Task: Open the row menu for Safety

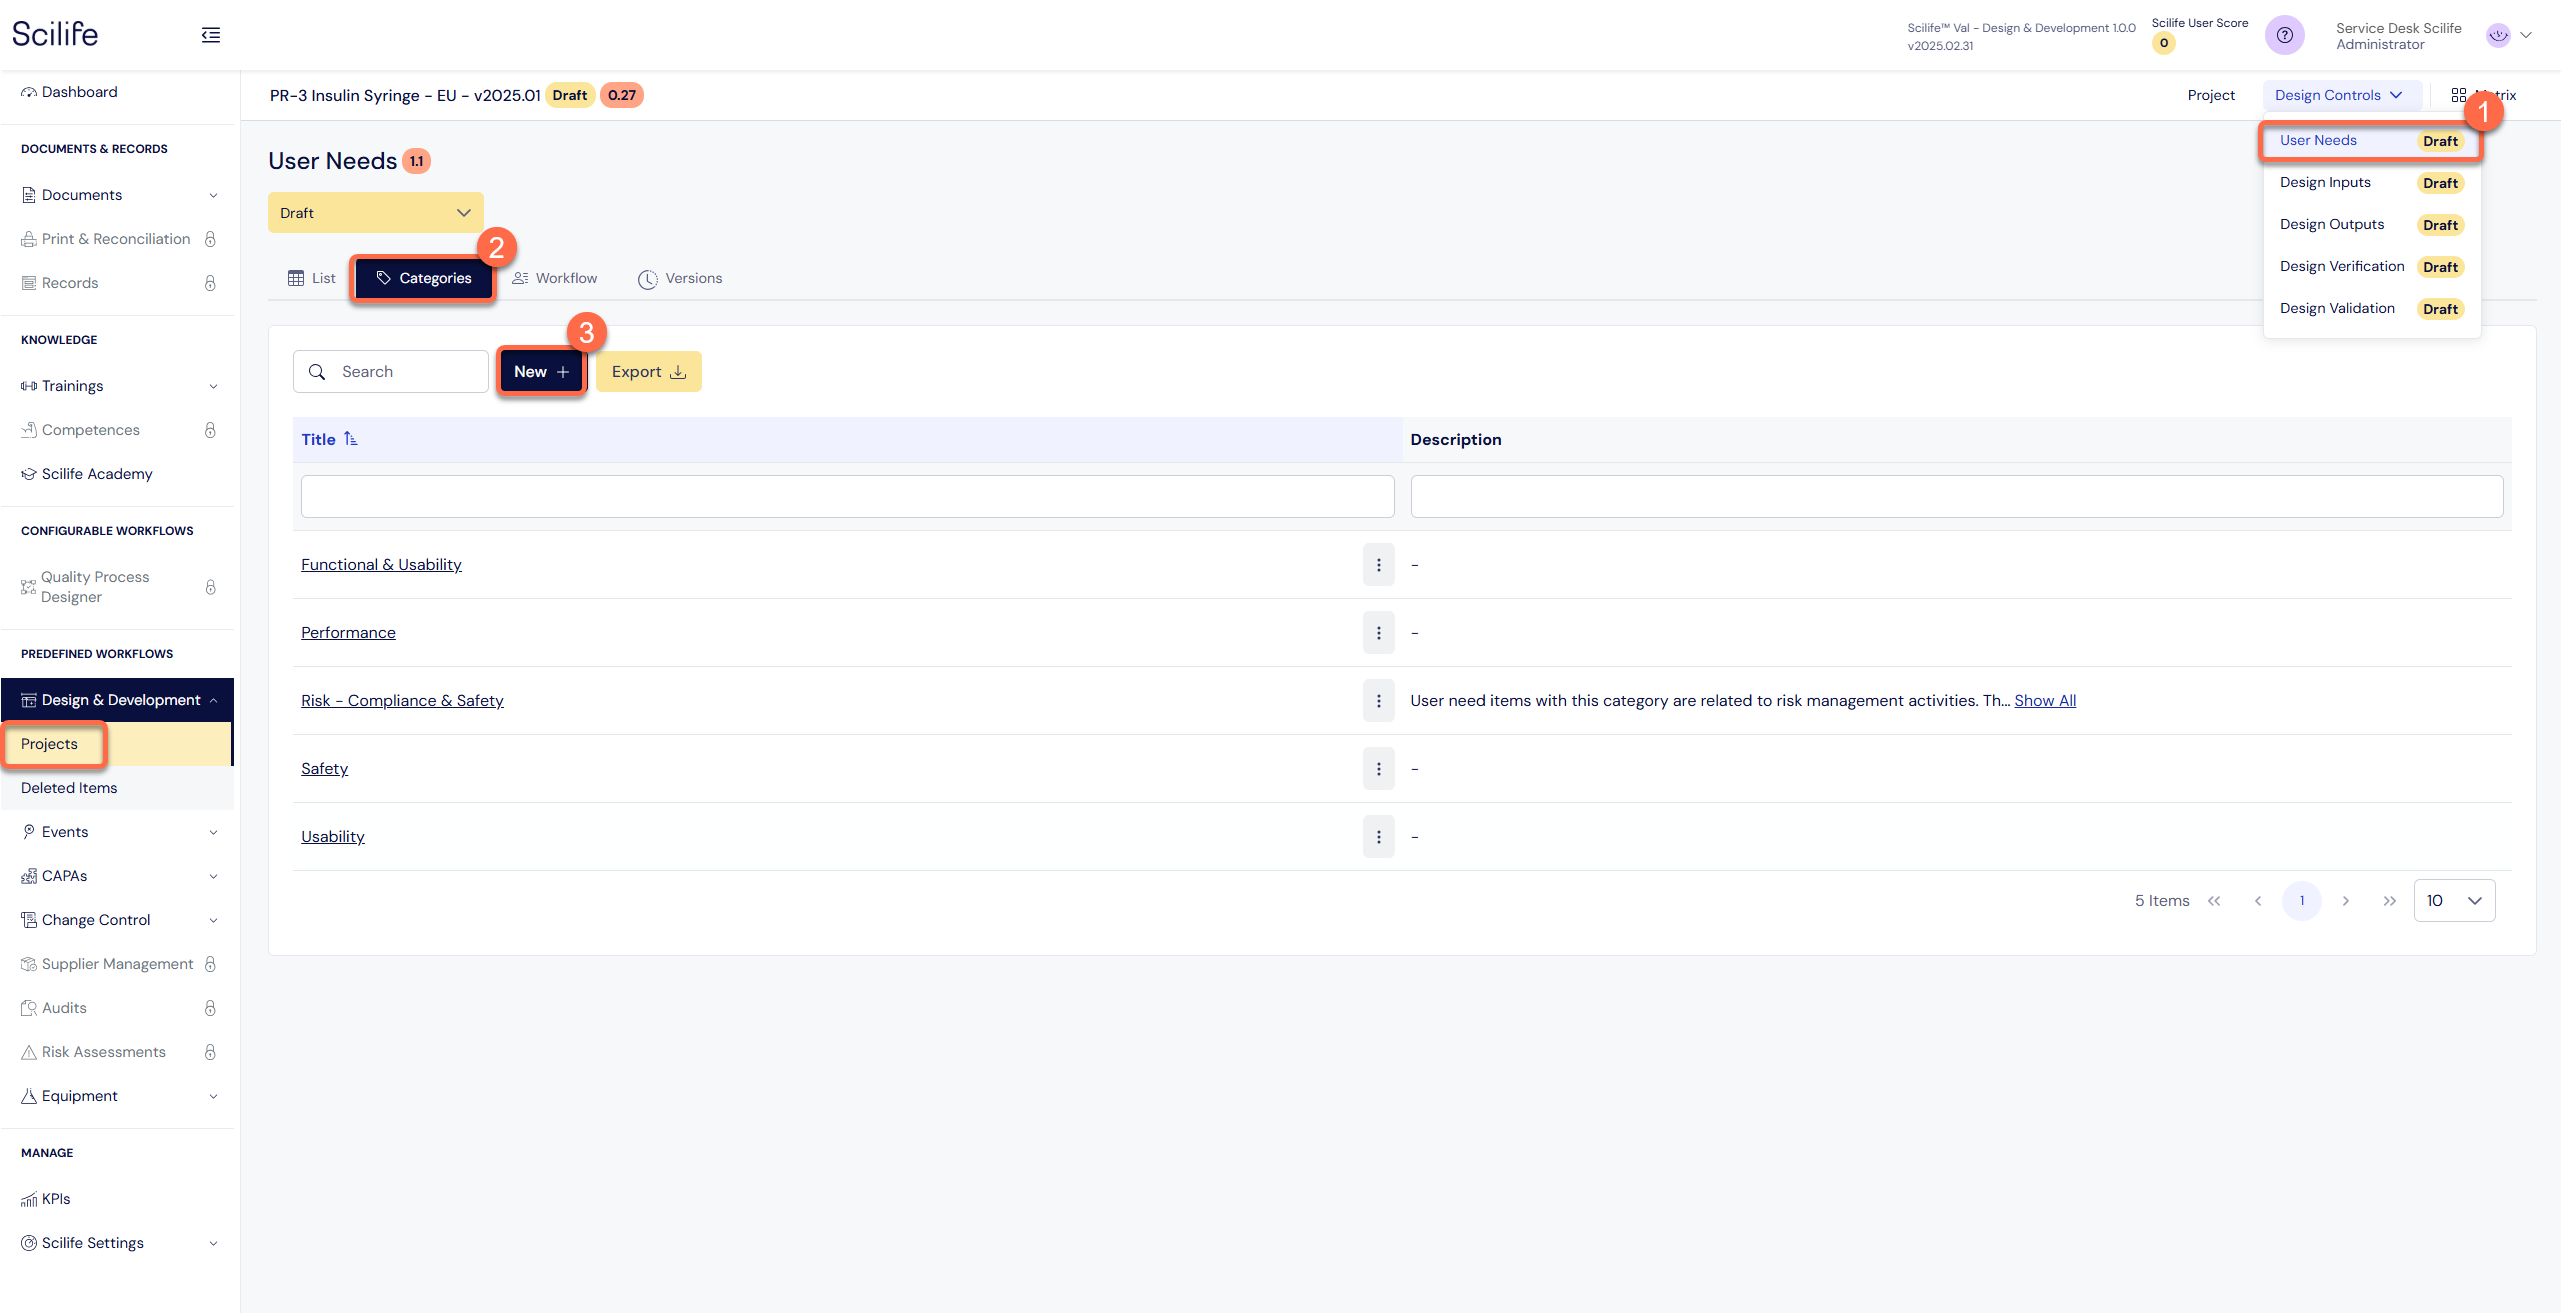Action: [1378, 769]
